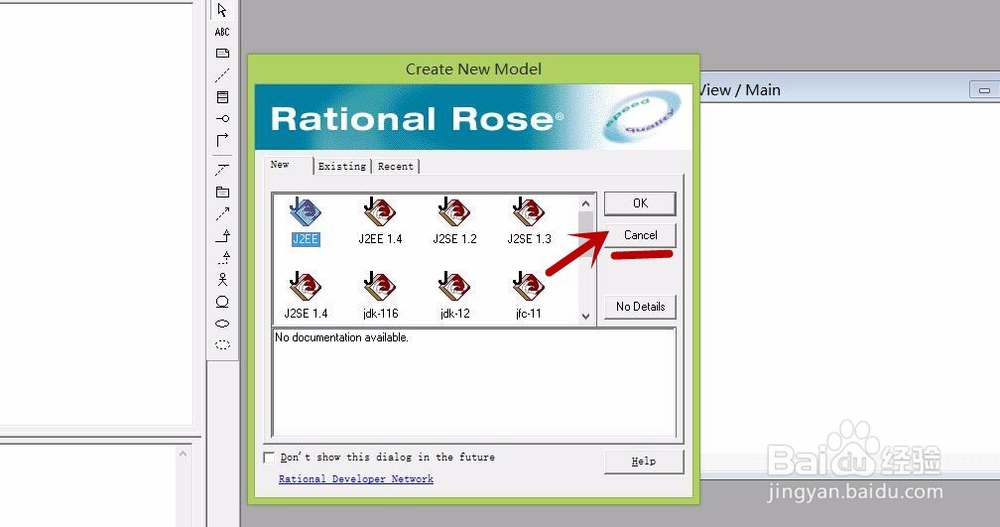This screenshot has width=1000, height=527.
Task: Select the dashed oval tool
Action: [x=222, y=345]
